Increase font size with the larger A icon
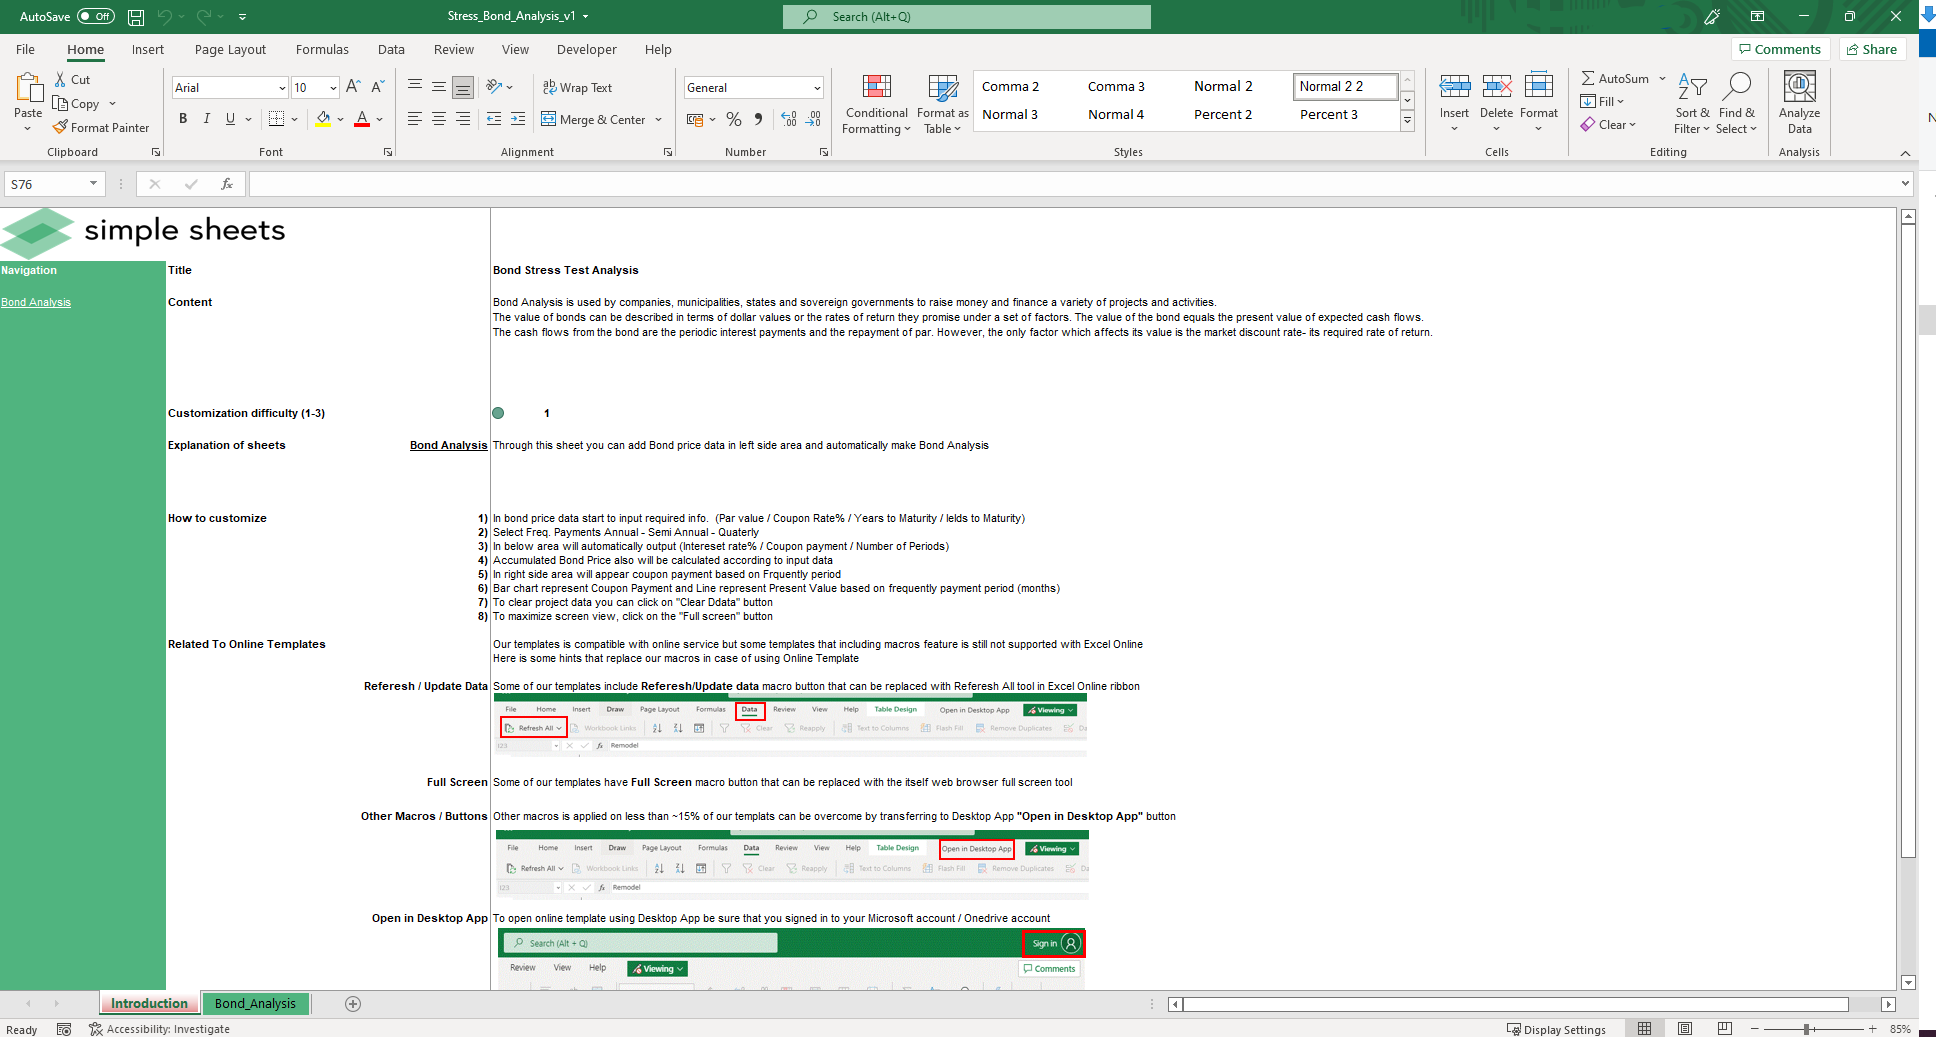The height and width of the screenshot is (1037, 1936). pyautogui.click(x=353, y=88)
